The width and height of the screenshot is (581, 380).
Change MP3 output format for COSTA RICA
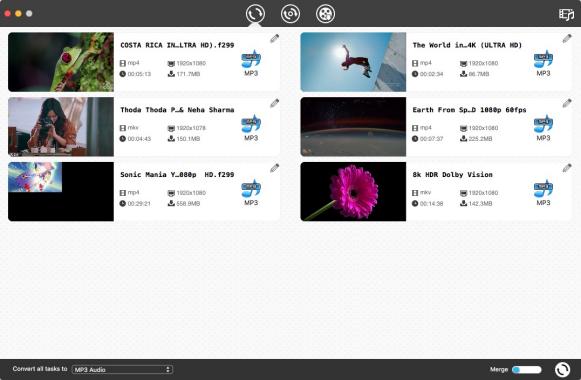251,63
